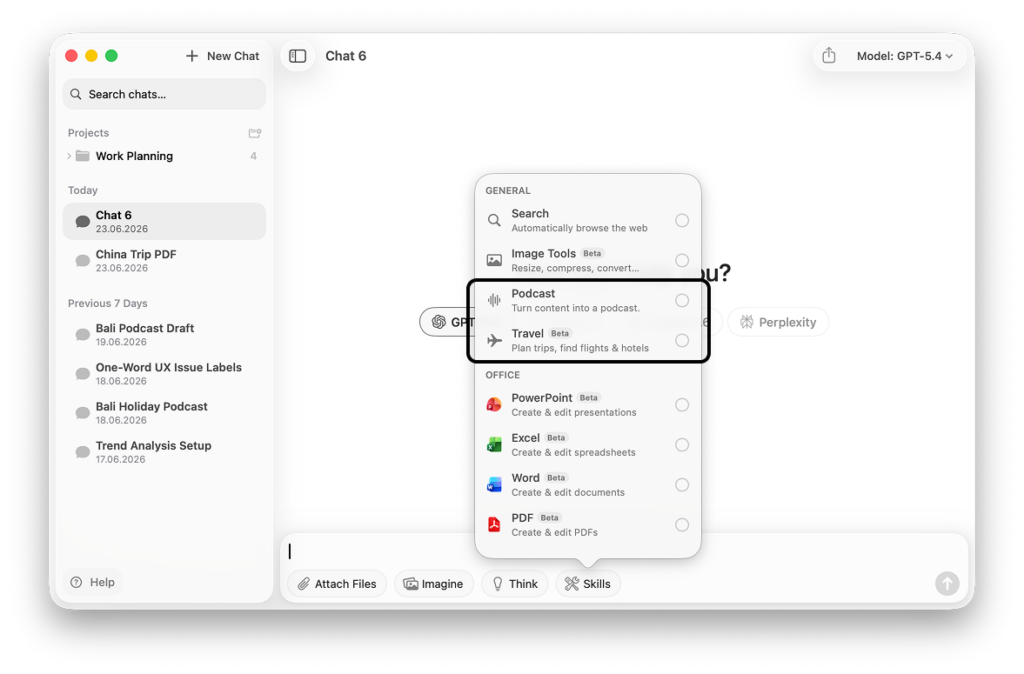This screenshot has width=1024, height=674.
Task: Click the Help button
Action: tap(93, 582)
